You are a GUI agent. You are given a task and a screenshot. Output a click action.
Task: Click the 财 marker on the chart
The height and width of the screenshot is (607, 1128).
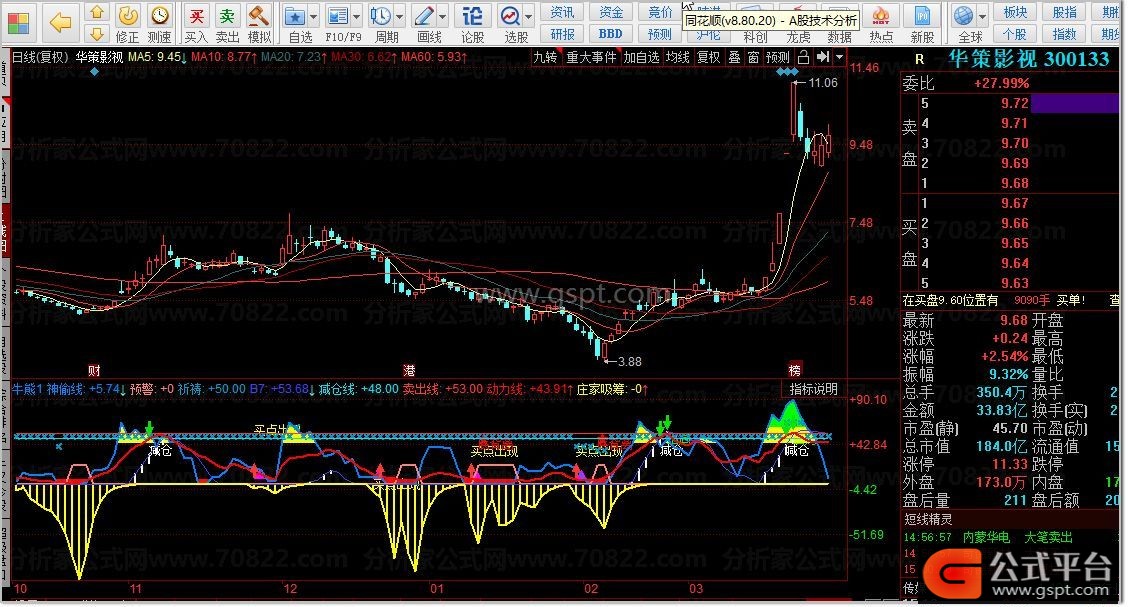tap(94, 370)
